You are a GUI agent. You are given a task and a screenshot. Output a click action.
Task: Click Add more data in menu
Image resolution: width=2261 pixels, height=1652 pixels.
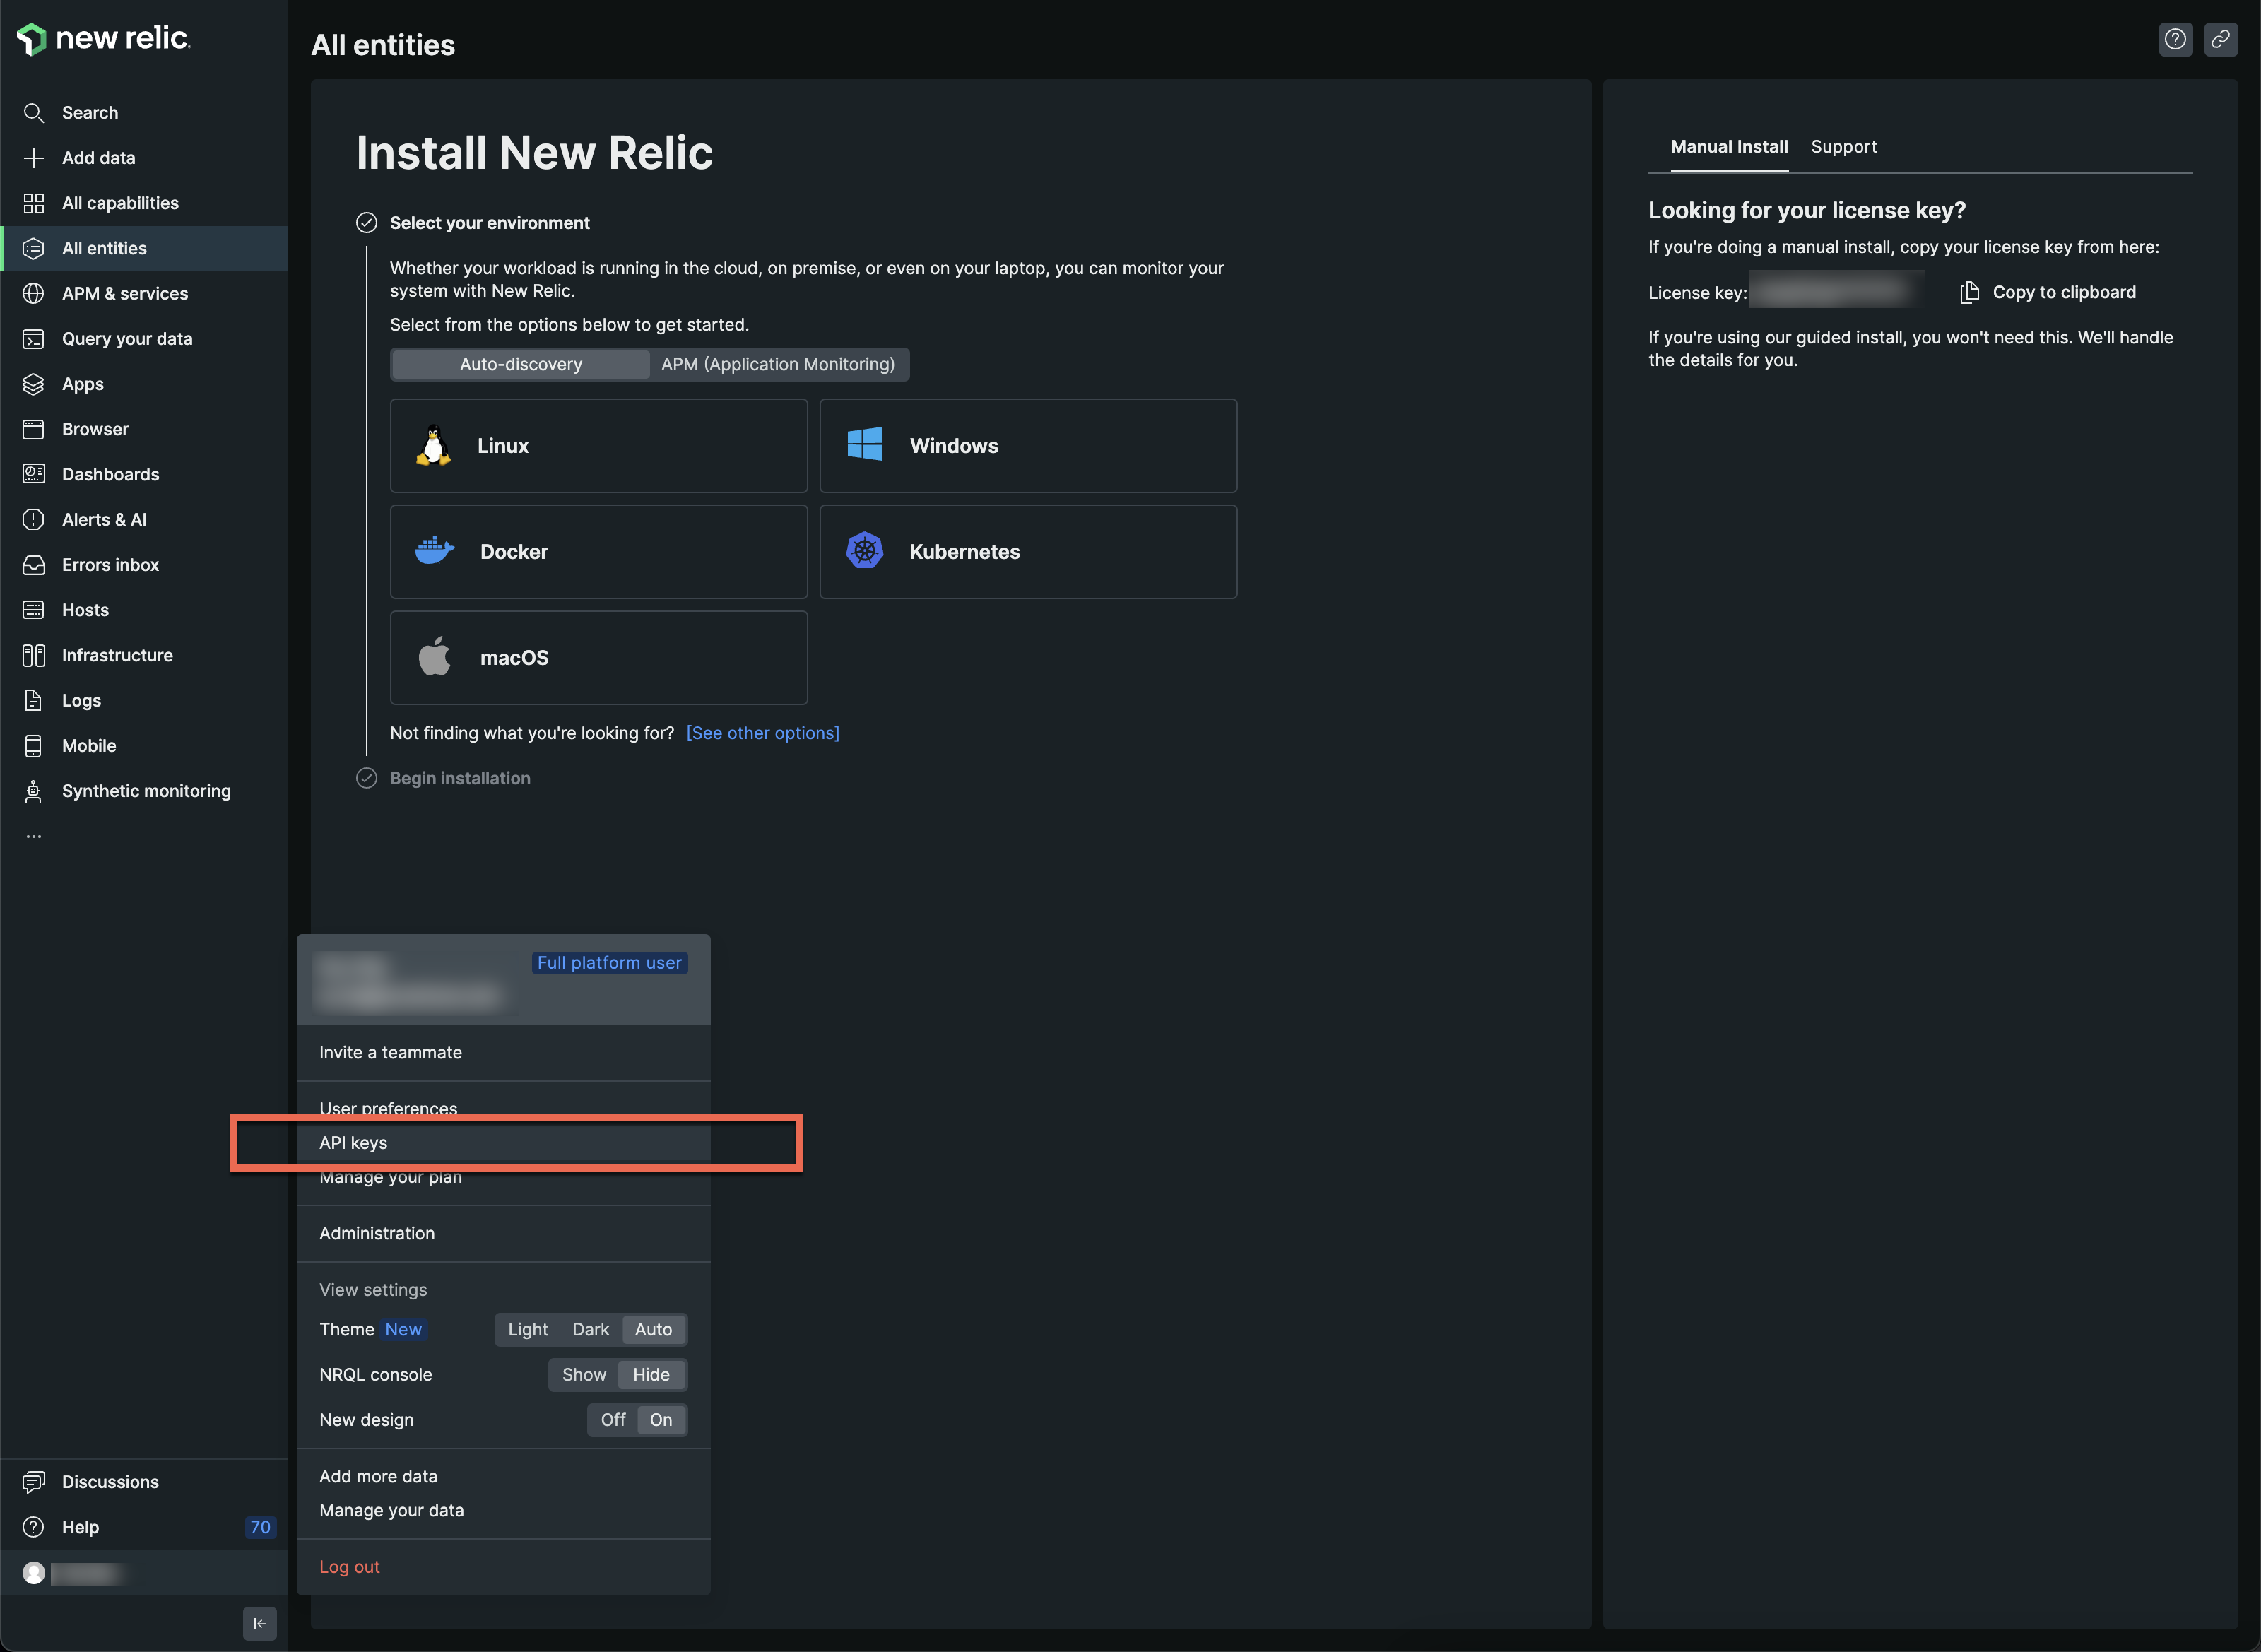pyautogui.click(x=503, y=1477)
